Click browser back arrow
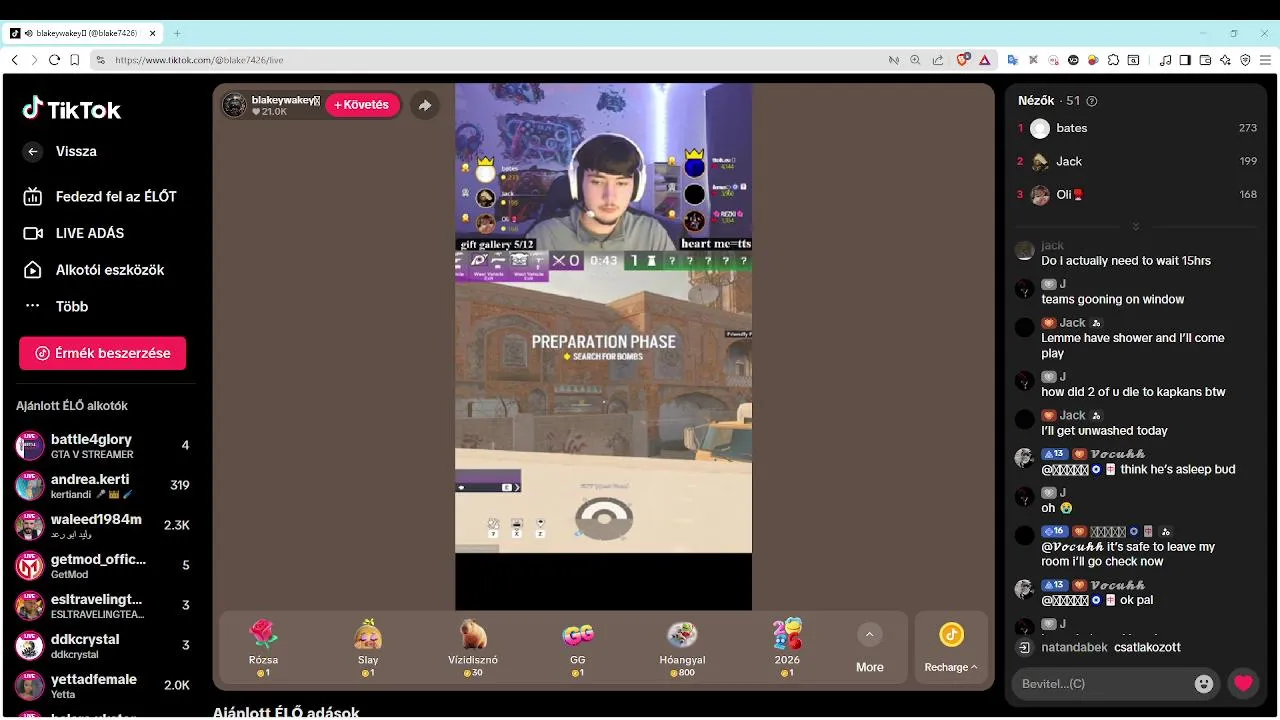The image size is (1280, 720). pos(14,60)
